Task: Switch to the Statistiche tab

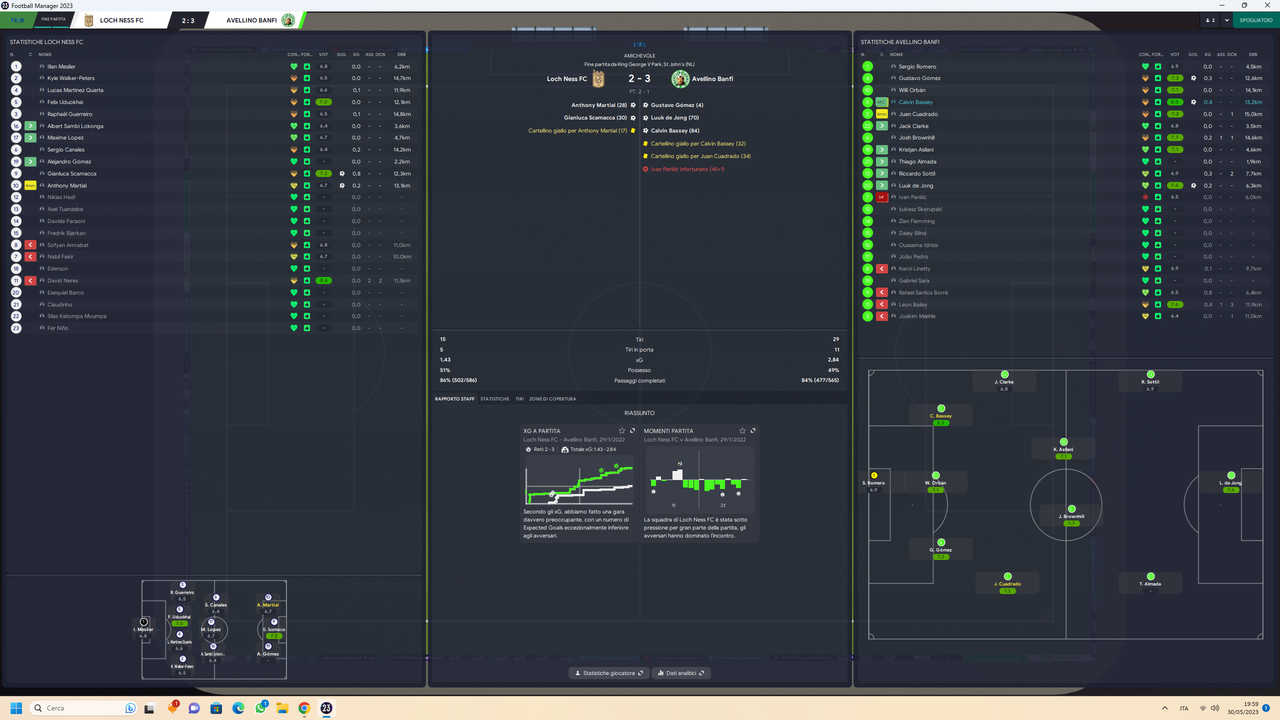Action: 495,399
